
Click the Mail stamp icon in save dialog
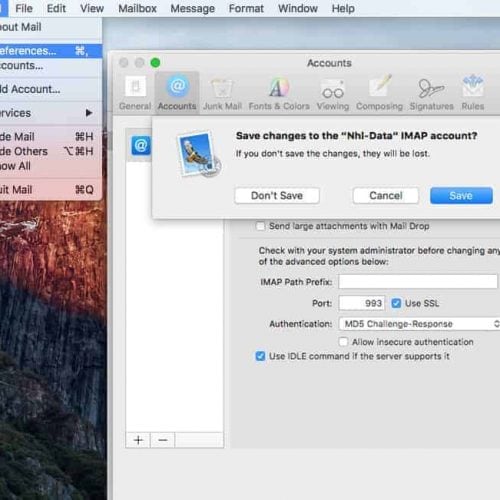(199, 154)
